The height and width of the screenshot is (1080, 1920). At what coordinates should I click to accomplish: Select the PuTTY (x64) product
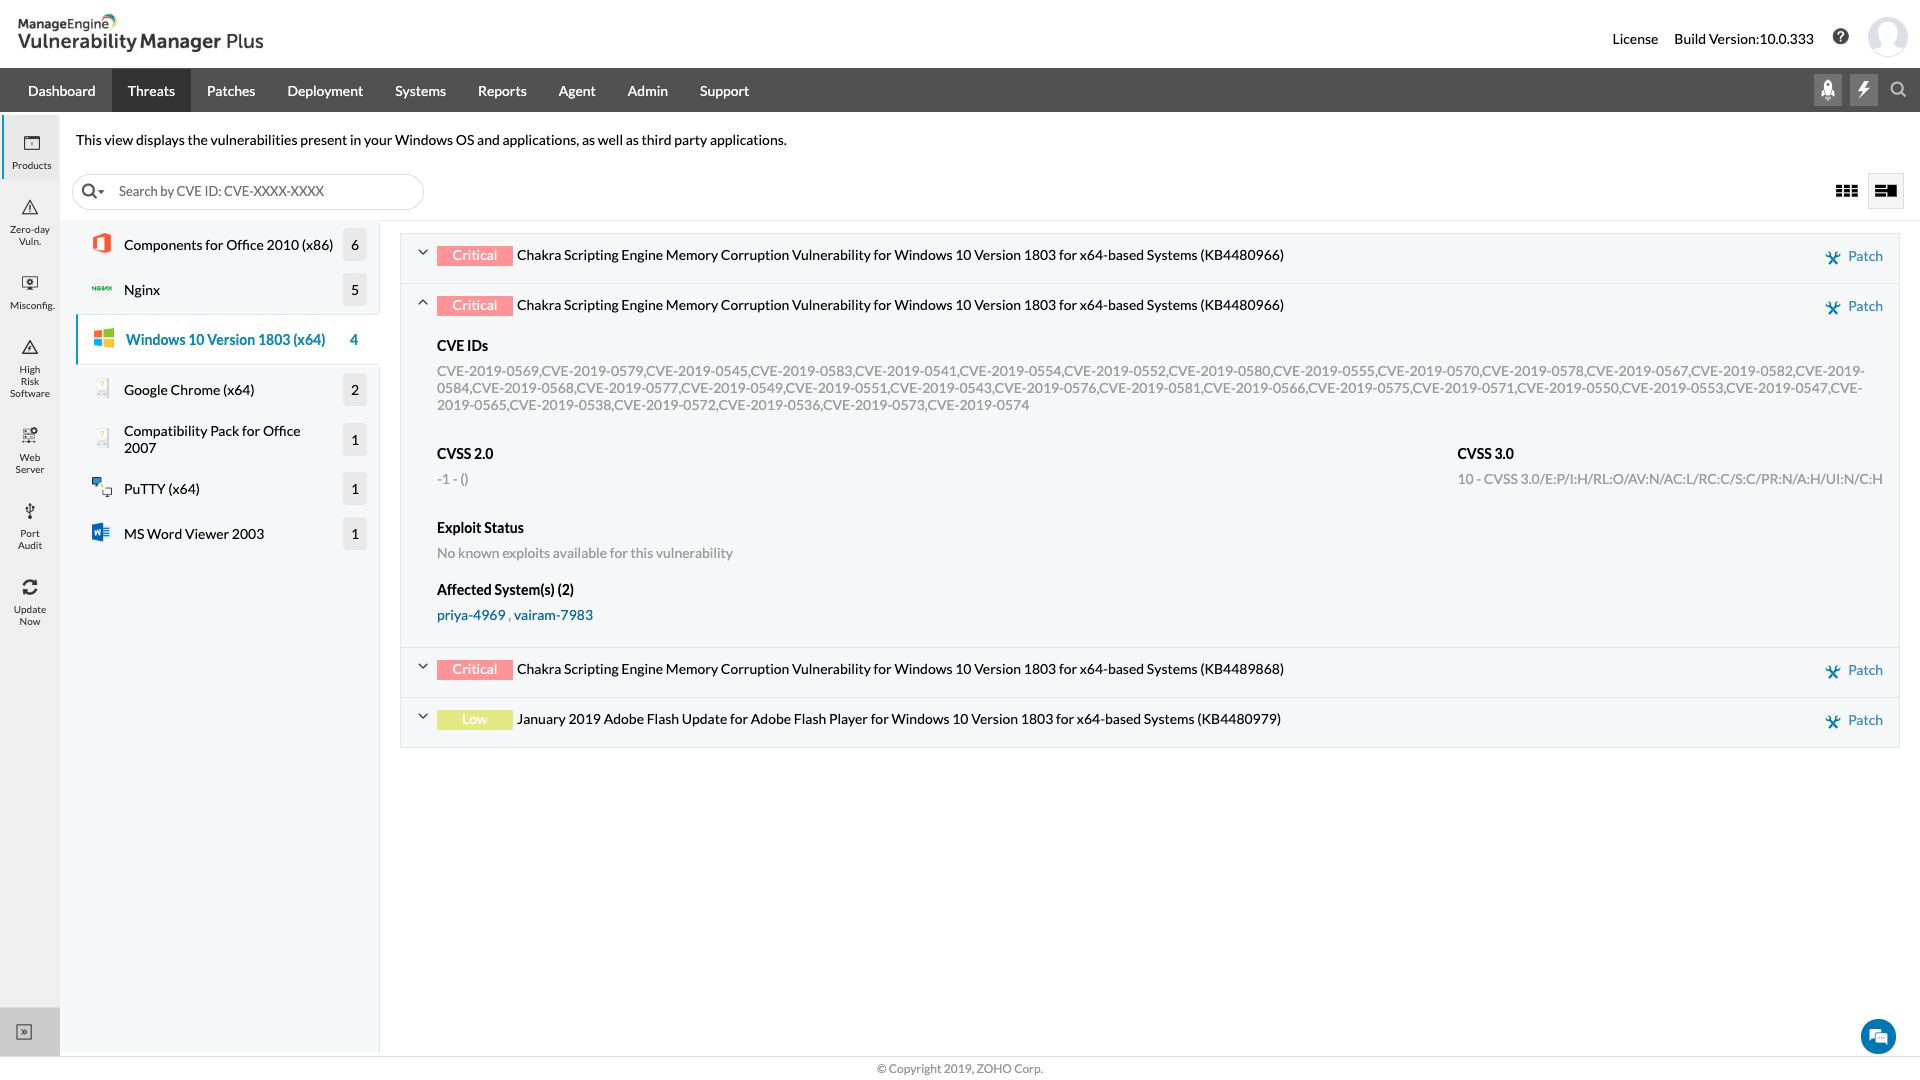[228, 488]
